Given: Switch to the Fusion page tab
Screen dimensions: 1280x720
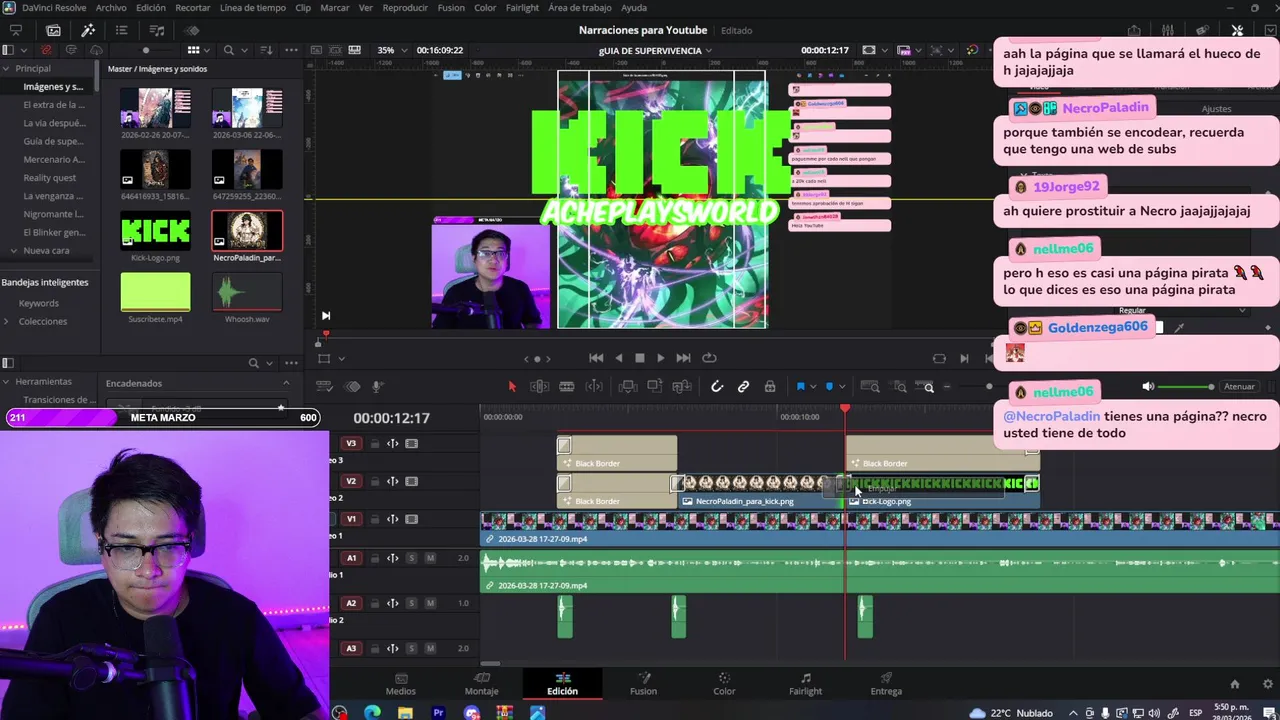Looking at the screenshot, I should [643, 684].
